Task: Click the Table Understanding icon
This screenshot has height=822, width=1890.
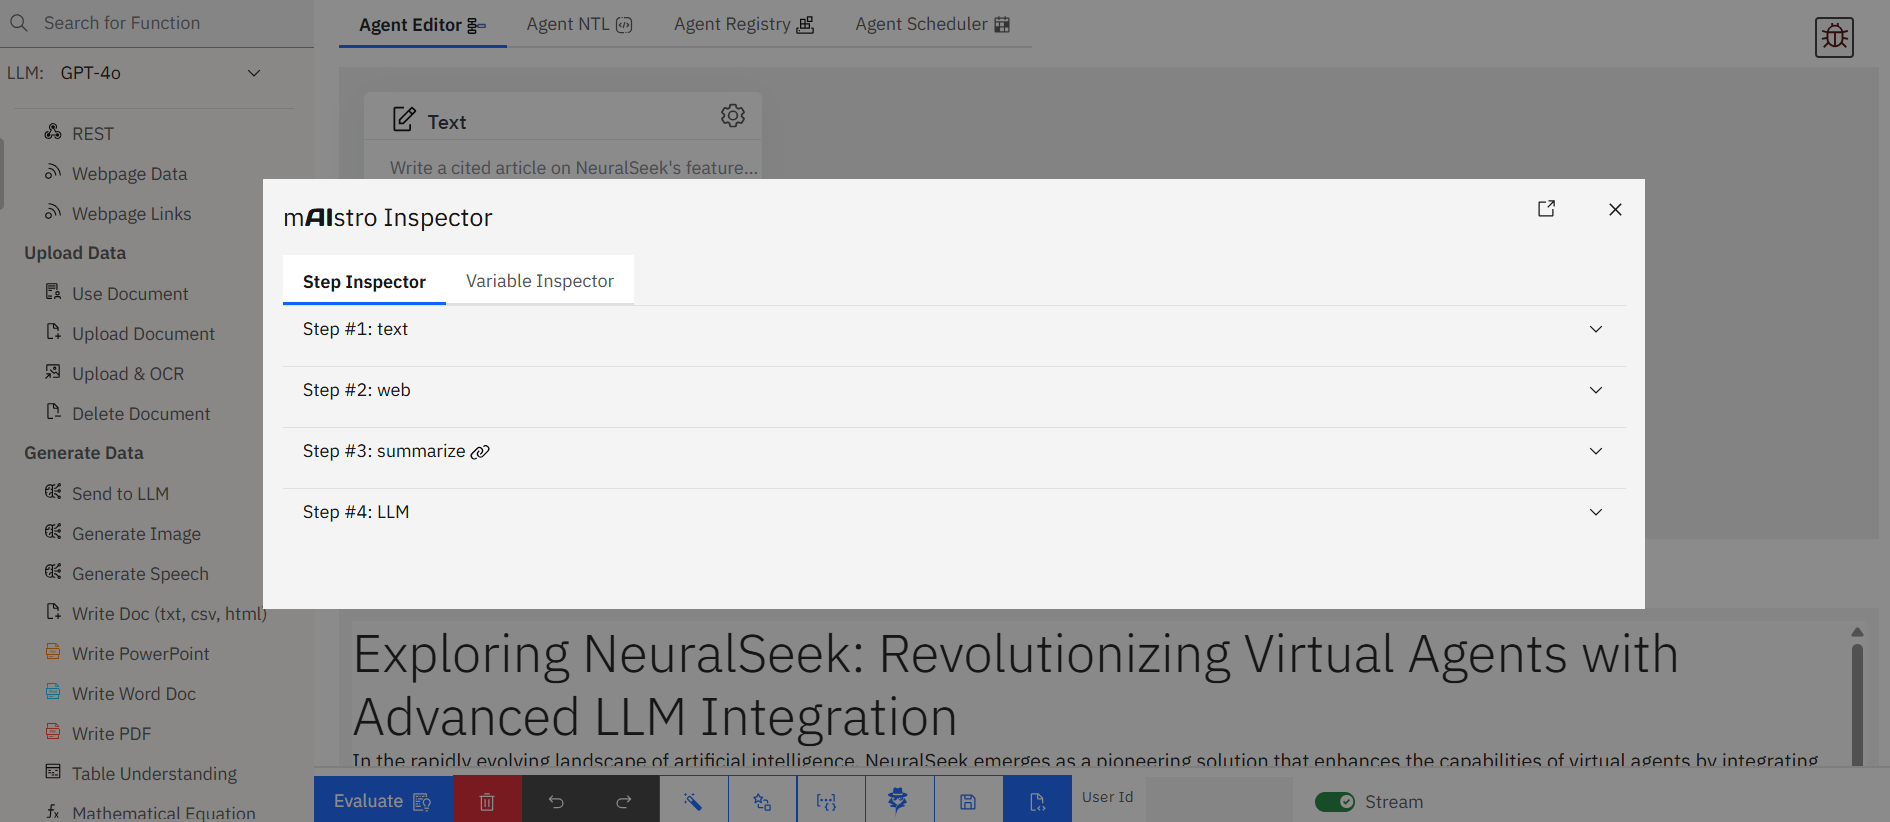Action: 53,771
